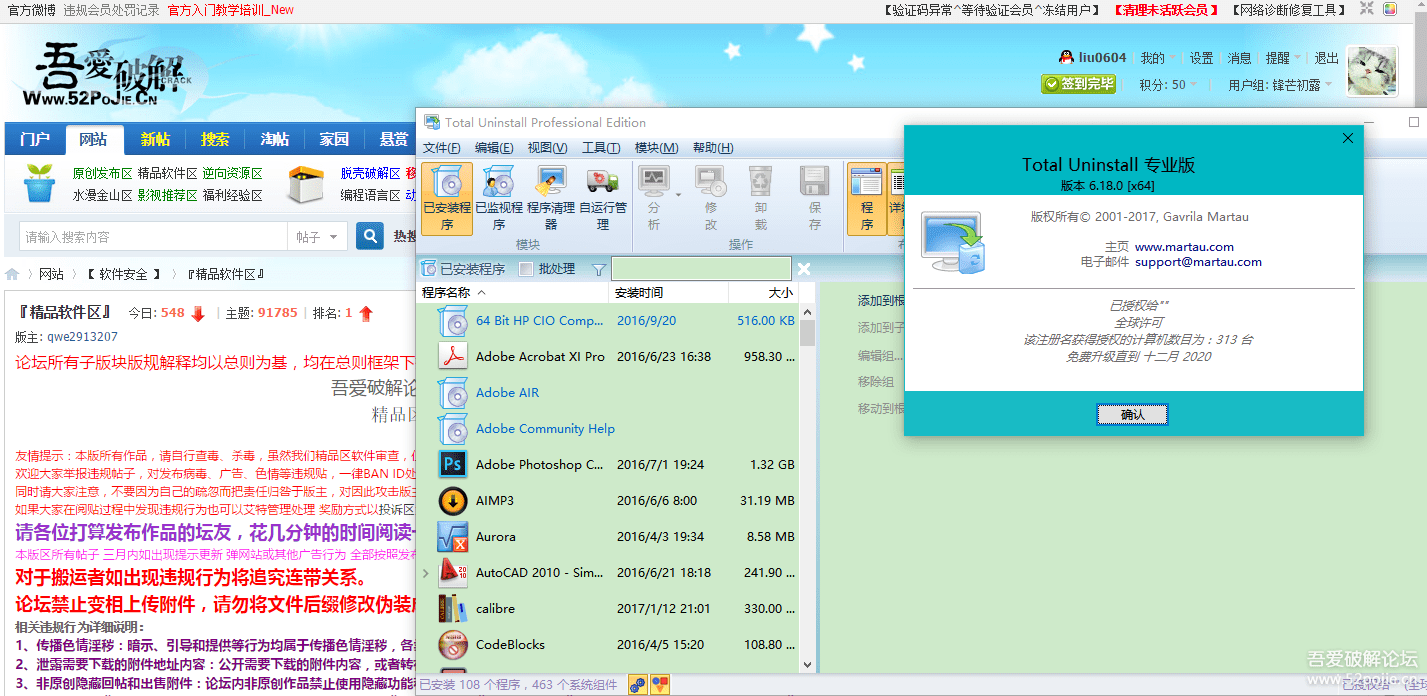Click the blue gears status bar icon
This screenshot has width=1427, height=696.
point(637,685)
